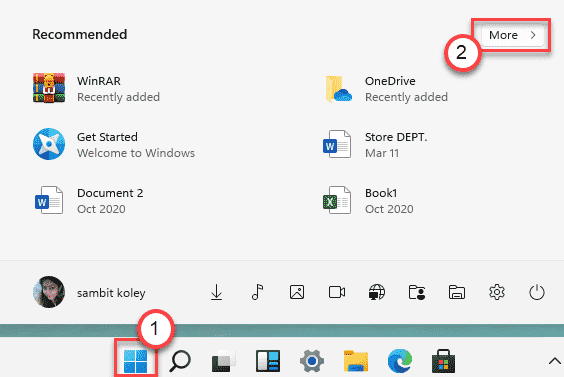Expand the More recommended items
Image resolution: width=564 pixels, height=377 pixels.
click(513, 35)
